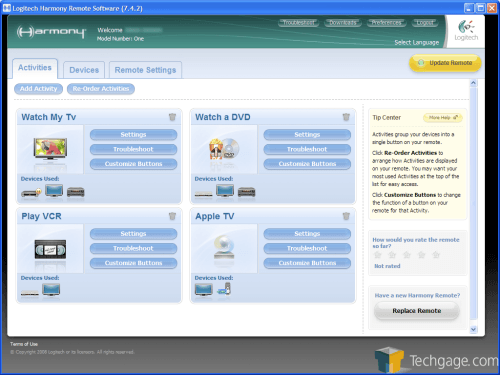Open Settings for Watch a DVD
Image resolution: width=500 pixels, height=375 pixels.
tap(307, 135)
